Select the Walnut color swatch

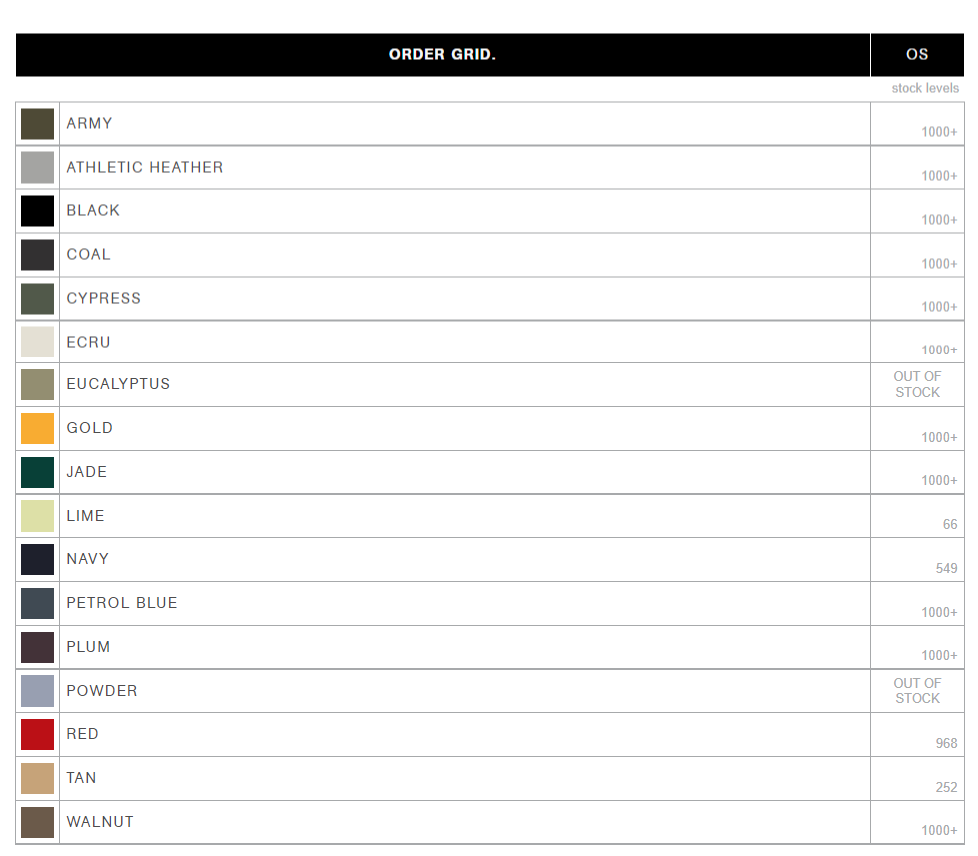pyautogui.click(x=37, y=822)
